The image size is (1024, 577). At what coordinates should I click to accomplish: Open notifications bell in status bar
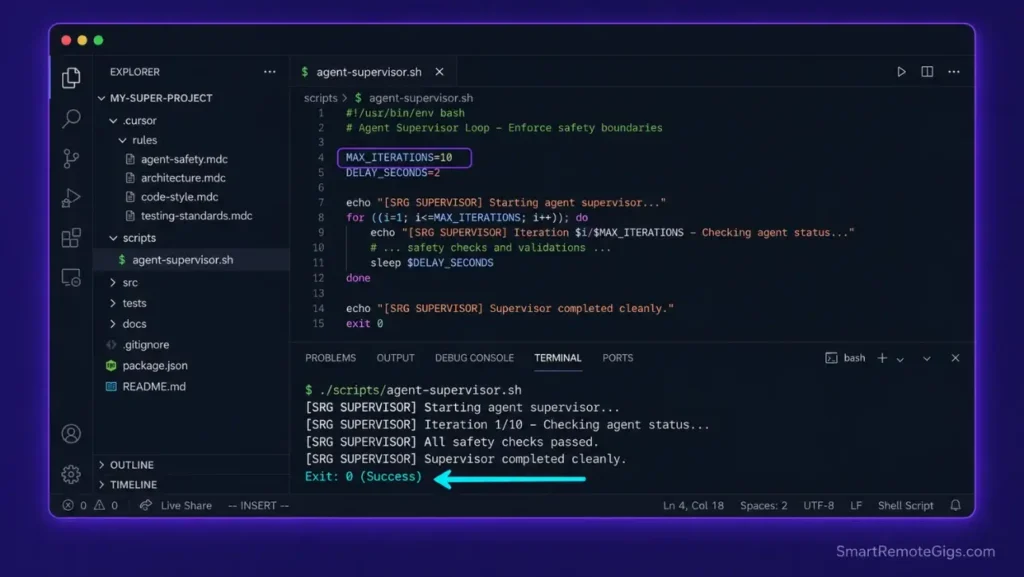[955, 505]
